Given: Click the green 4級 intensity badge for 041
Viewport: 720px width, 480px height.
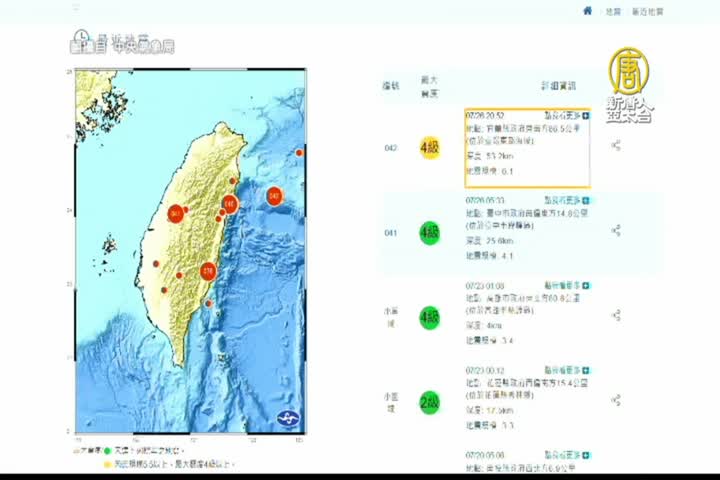Looking at the screenshot, I should (x=429, y=233).
